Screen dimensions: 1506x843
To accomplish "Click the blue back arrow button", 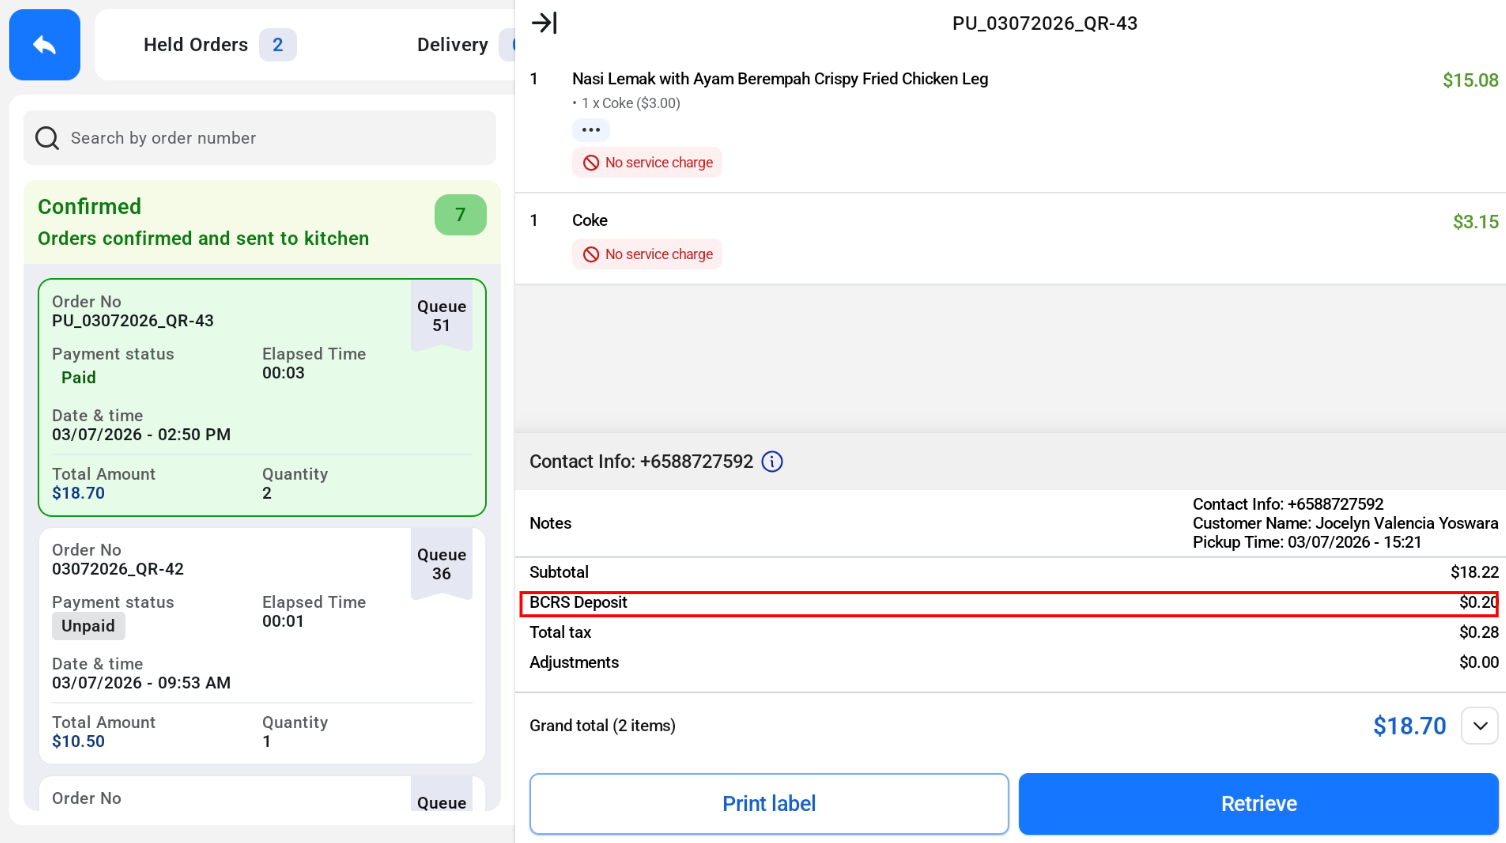I will 44,45.
